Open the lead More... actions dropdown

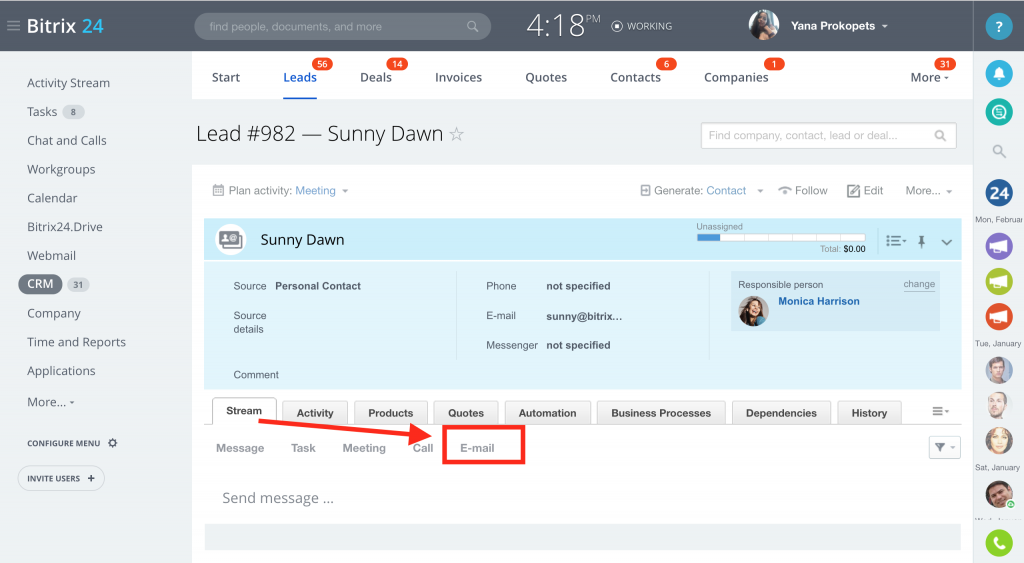[928, 191]
